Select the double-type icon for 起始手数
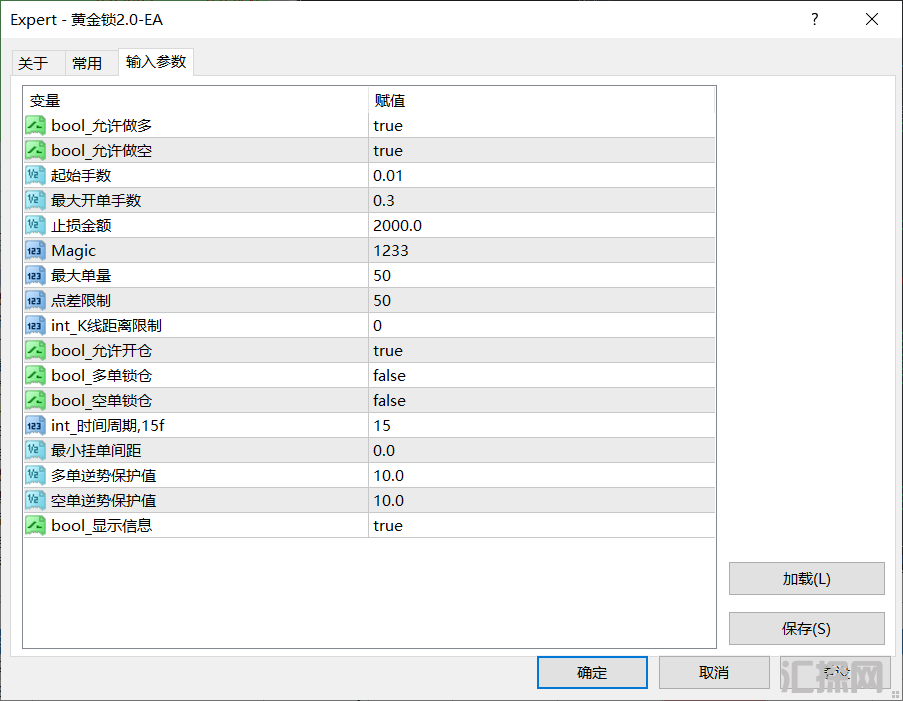Screen dimensions: 903x701 pos(35,176)
